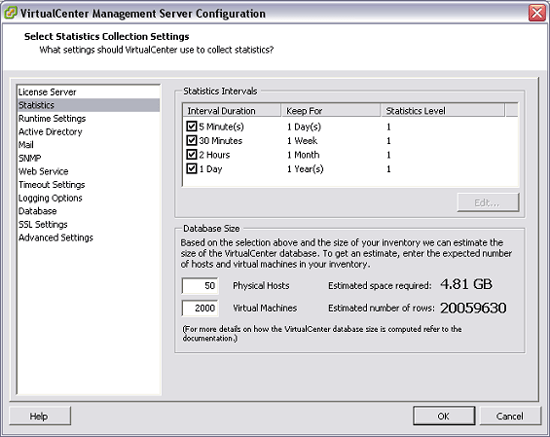550x437 pixels.
Task: Toggle the 5 Minute(s) interval checkbox
Action: (192, 126)
